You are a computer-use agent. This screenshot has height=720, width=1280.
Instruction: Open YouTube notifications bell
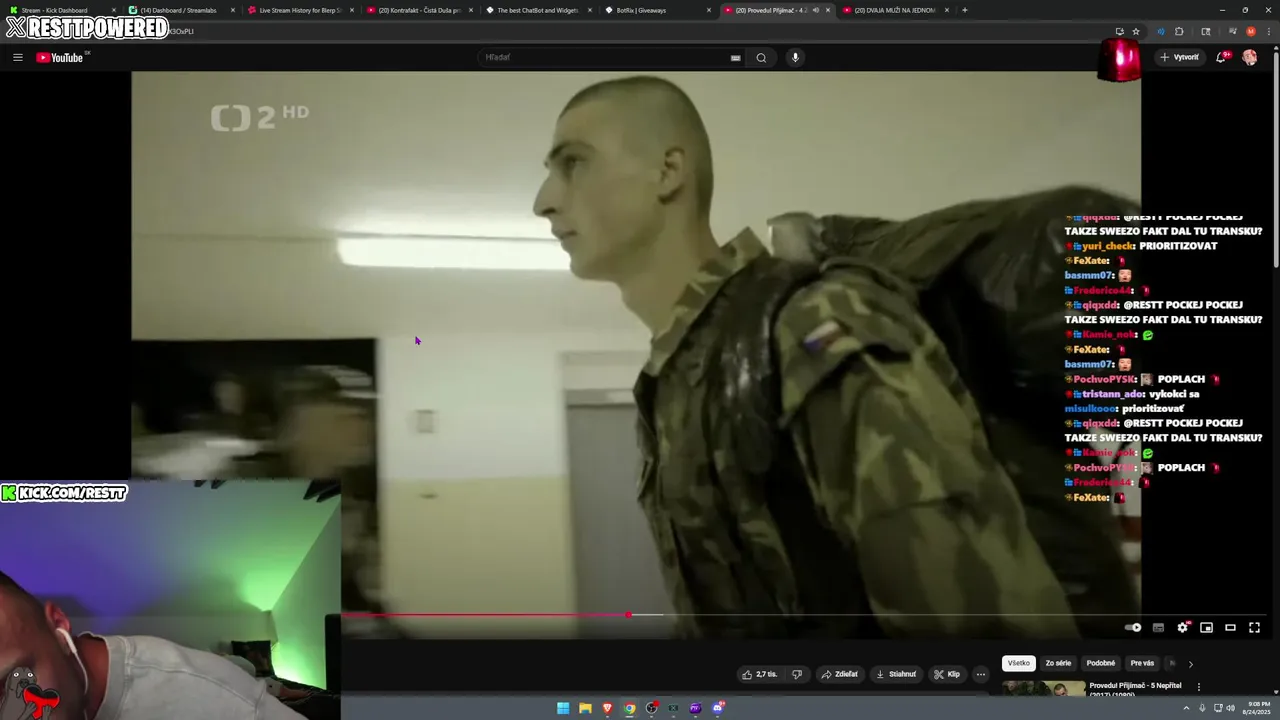coord(1221,57)
